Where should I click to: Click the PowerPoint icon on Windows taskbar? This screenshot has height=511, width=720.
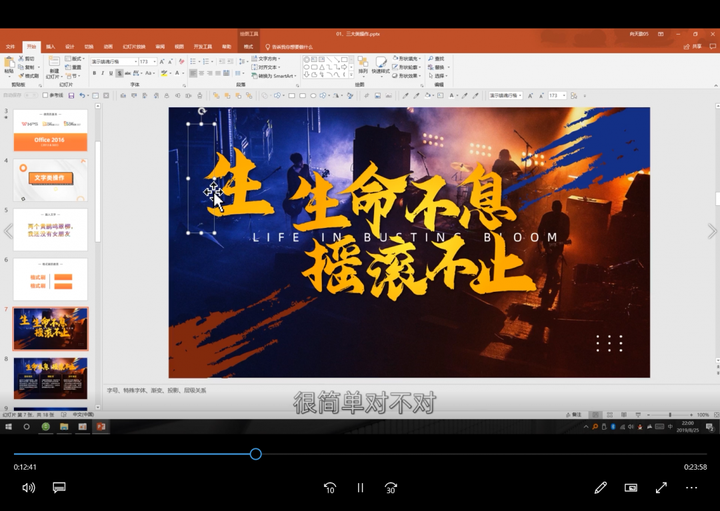[101, 427]
